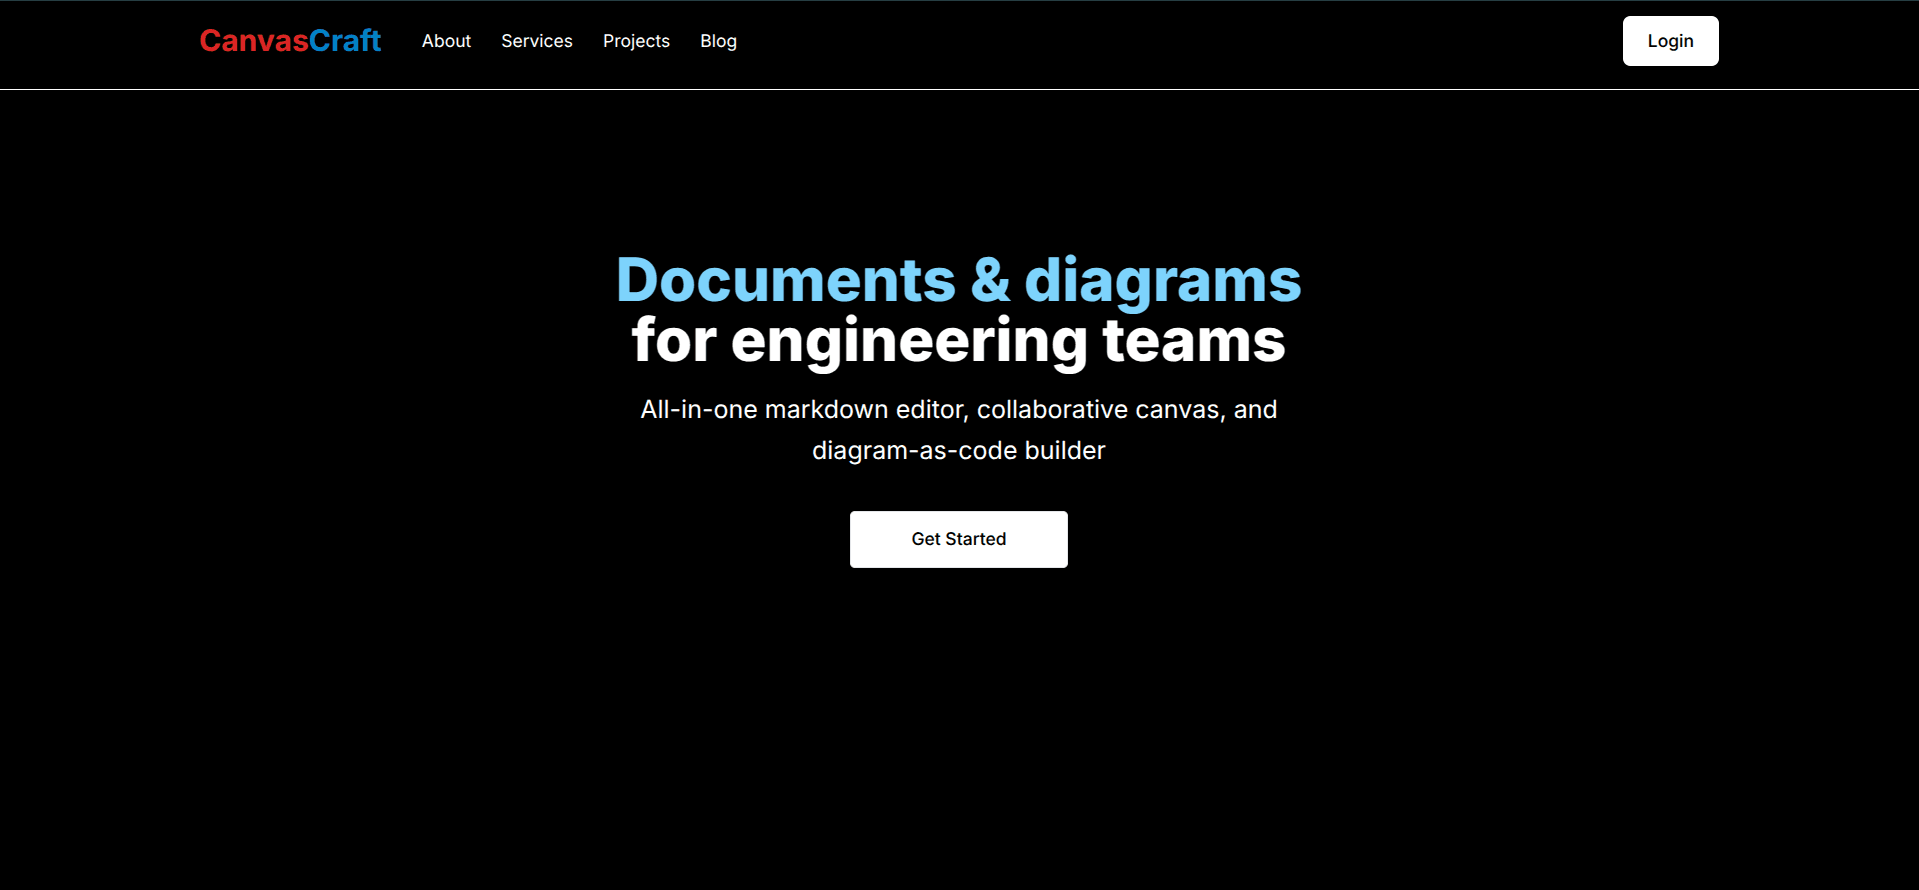Click "collaborative canvas" in the subtitle
Image resolution: width=1919 pixels, height=890 pixels.
pyautogui.click(x=1098, y=410)
